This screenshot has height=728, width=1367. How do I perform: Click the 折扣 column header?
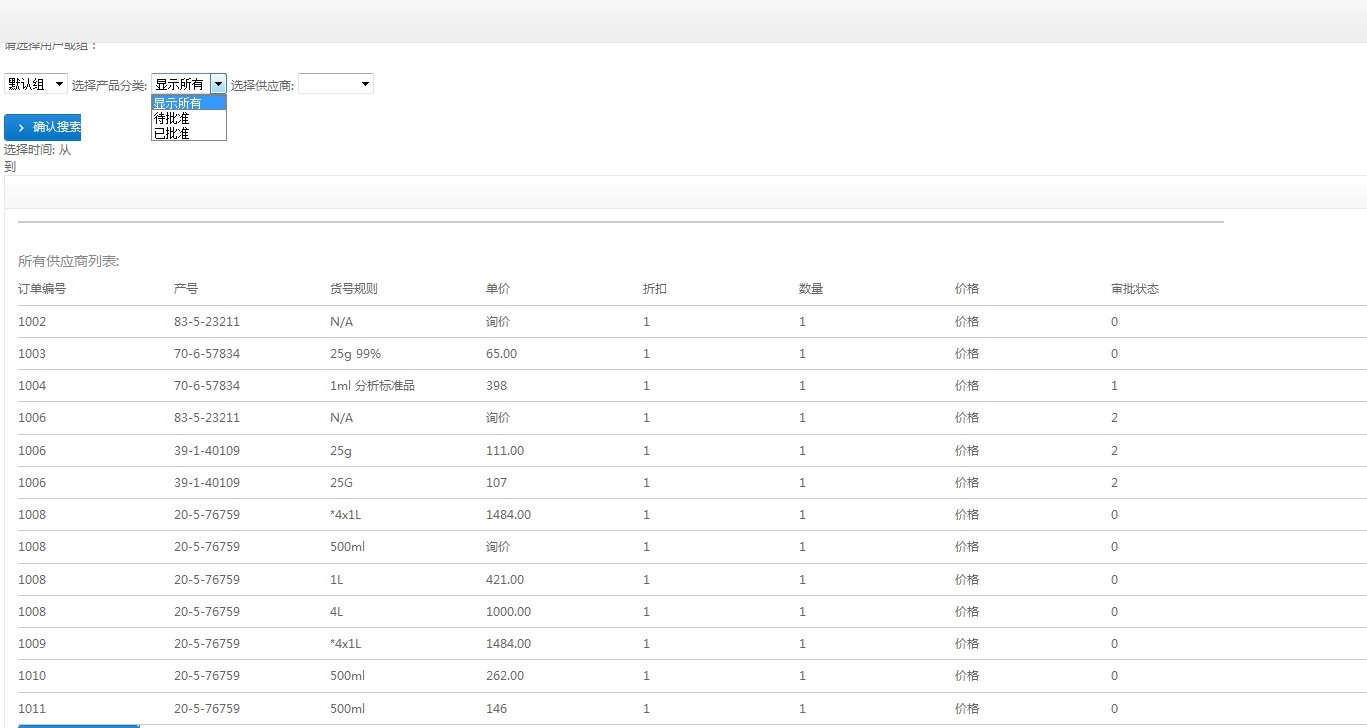(655, 289)
